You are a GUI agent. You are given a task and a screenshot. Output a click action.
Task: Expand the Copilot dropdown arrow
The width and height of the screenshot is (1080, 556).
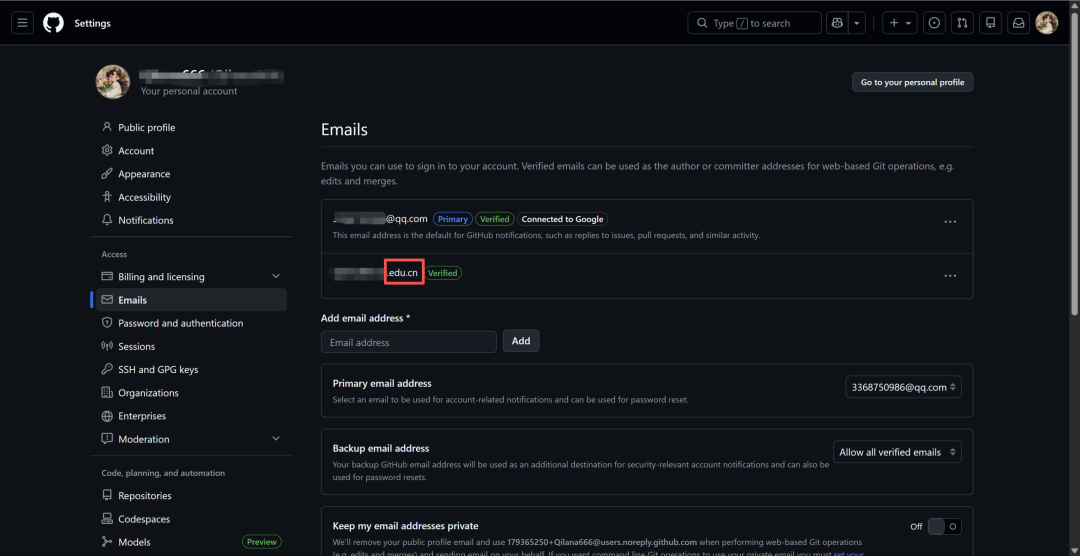857,23
